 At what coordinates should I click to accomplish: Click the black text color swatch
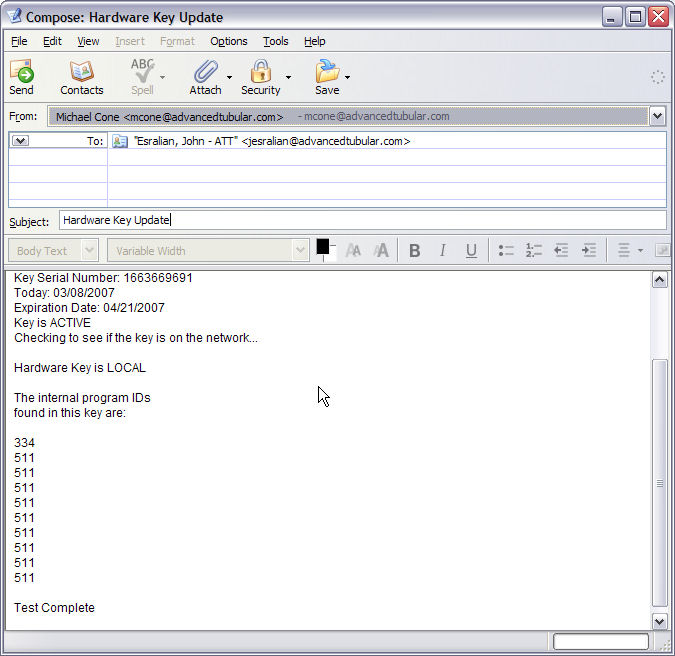coord(323,246)
